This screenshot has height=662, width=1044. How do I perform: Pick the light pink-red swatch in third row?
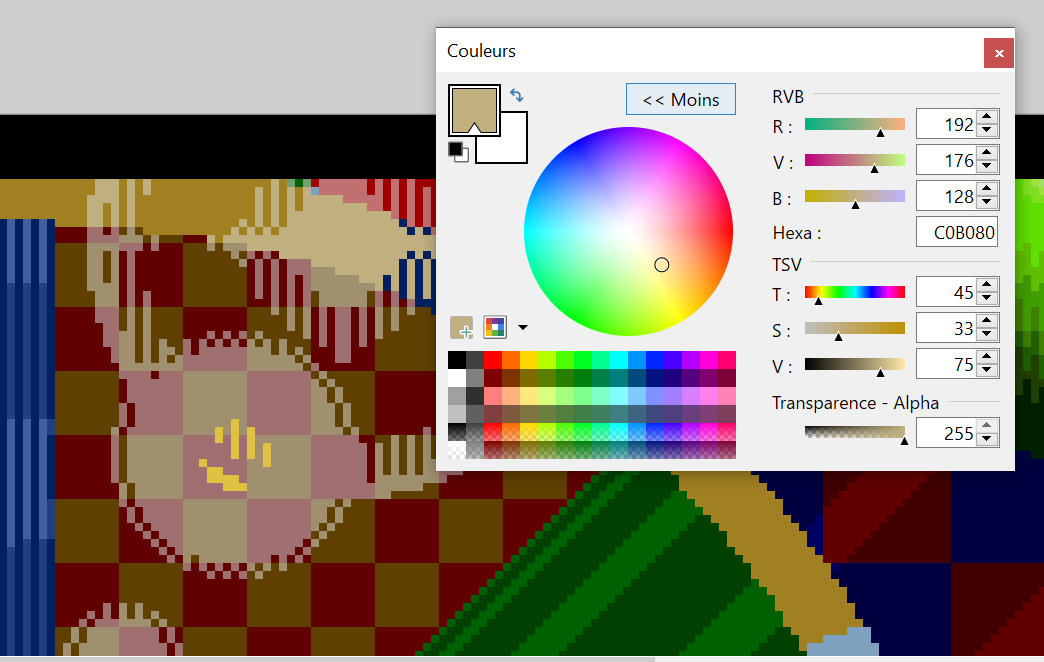coord(493,396)
